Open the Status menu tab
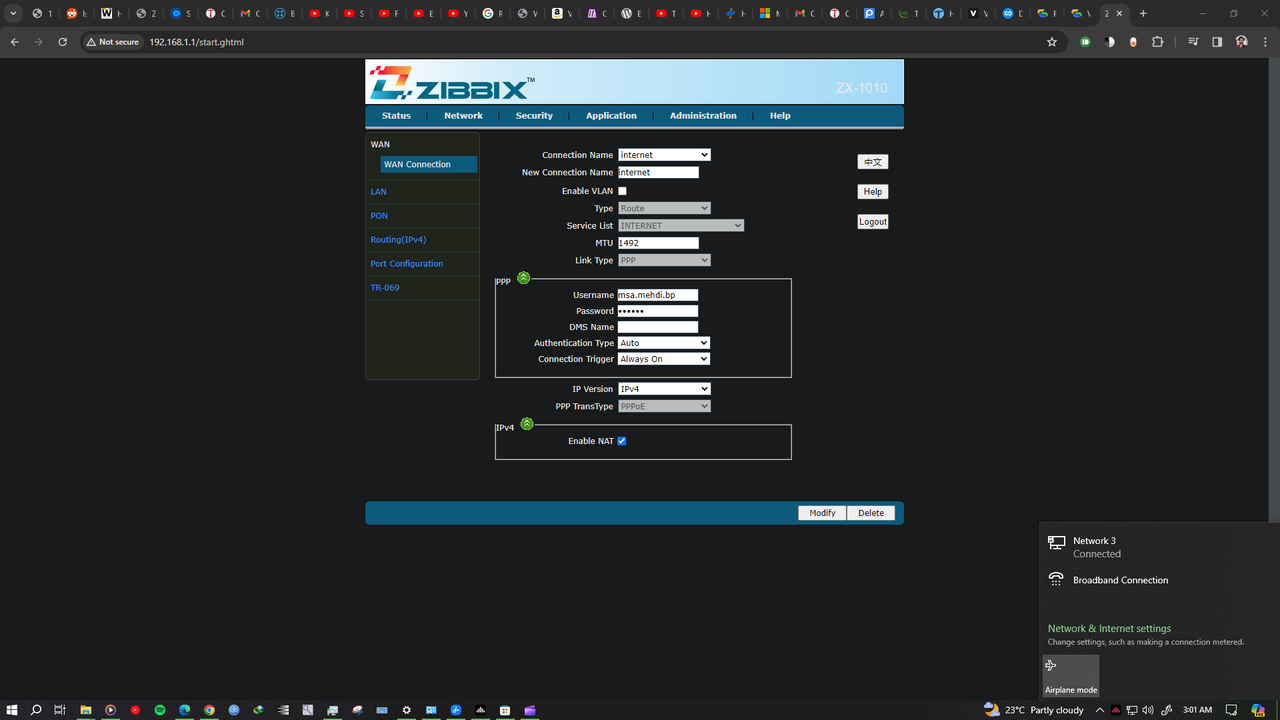 [x=396, y=116]
